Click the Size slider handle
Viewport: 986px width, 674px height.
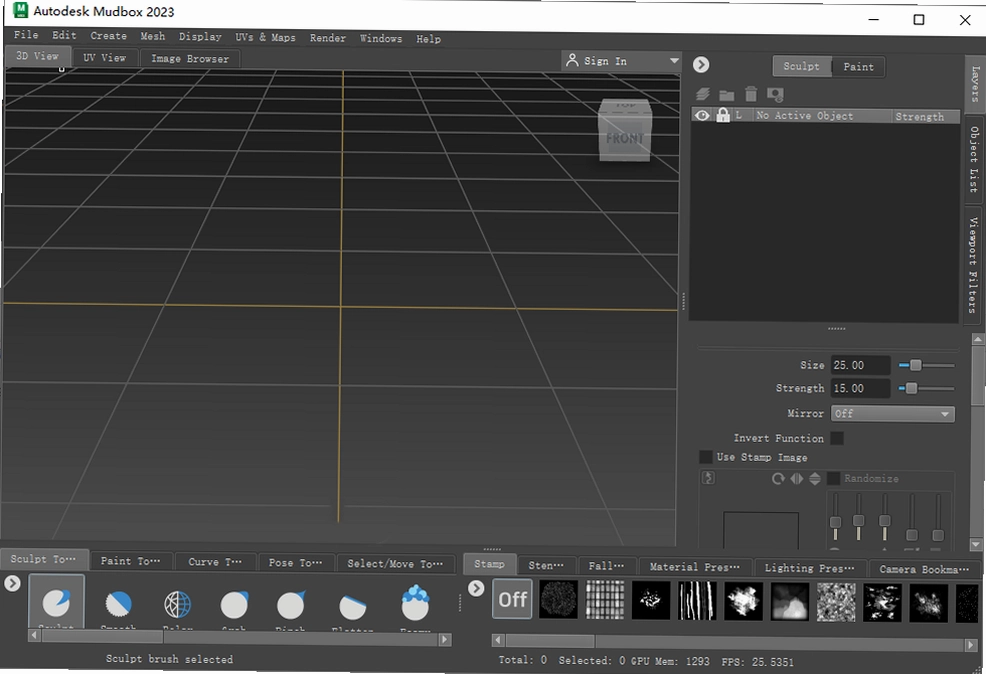tap(916, 365)
